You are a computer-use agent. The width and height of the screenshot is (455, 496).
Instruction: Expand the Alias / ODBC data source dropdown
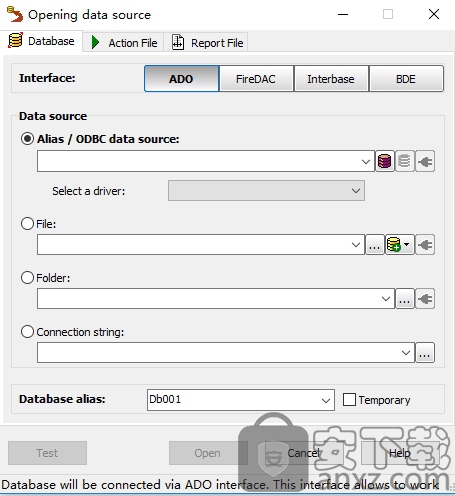[366, 162]
